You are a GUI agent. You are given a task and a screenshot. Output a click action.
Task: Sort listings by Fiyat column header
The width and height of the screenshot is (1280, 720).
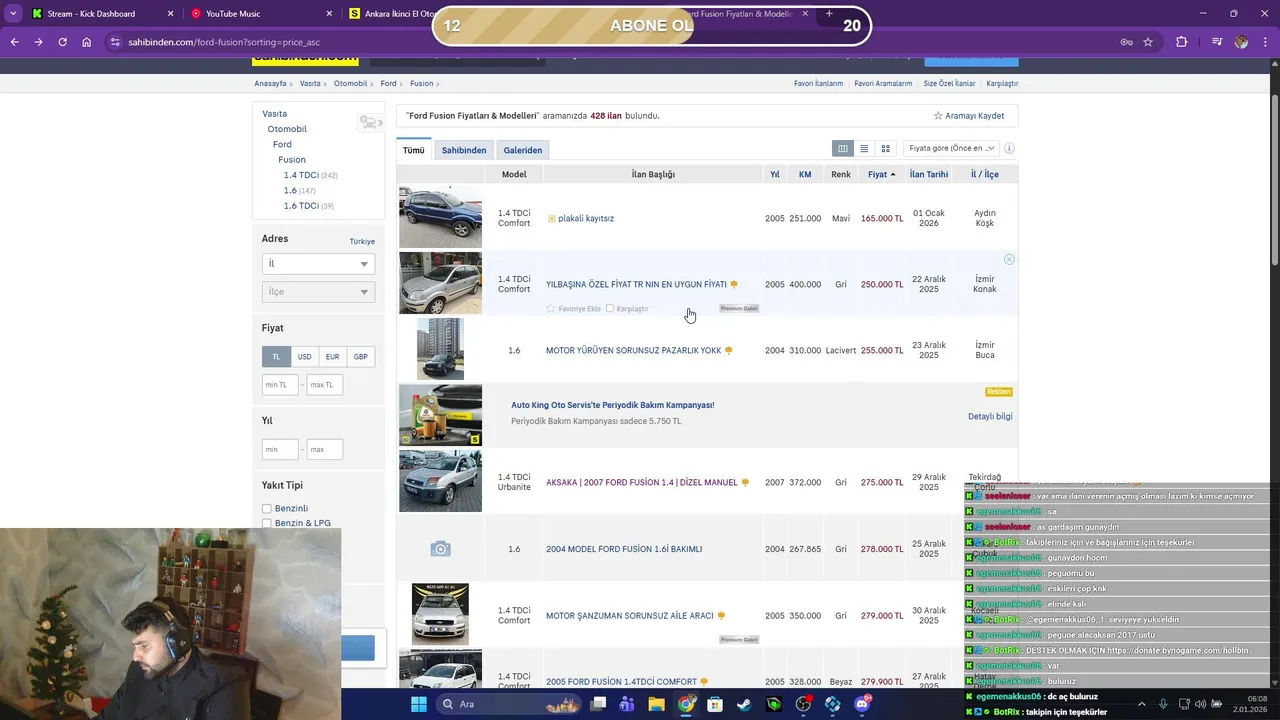(881, 174)
